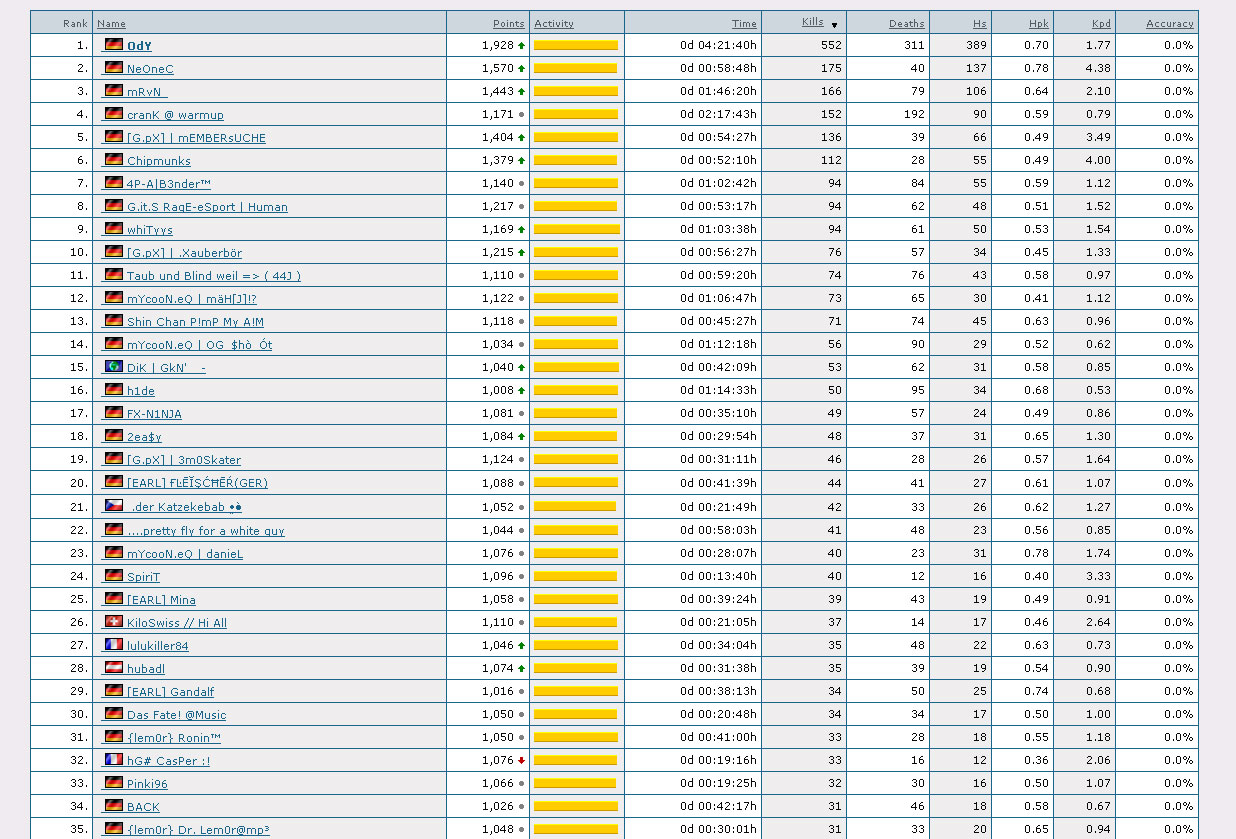Open player profile for Chipmunks
The height and width of the screenshot is (839, 1236).
tap(158, 161)
